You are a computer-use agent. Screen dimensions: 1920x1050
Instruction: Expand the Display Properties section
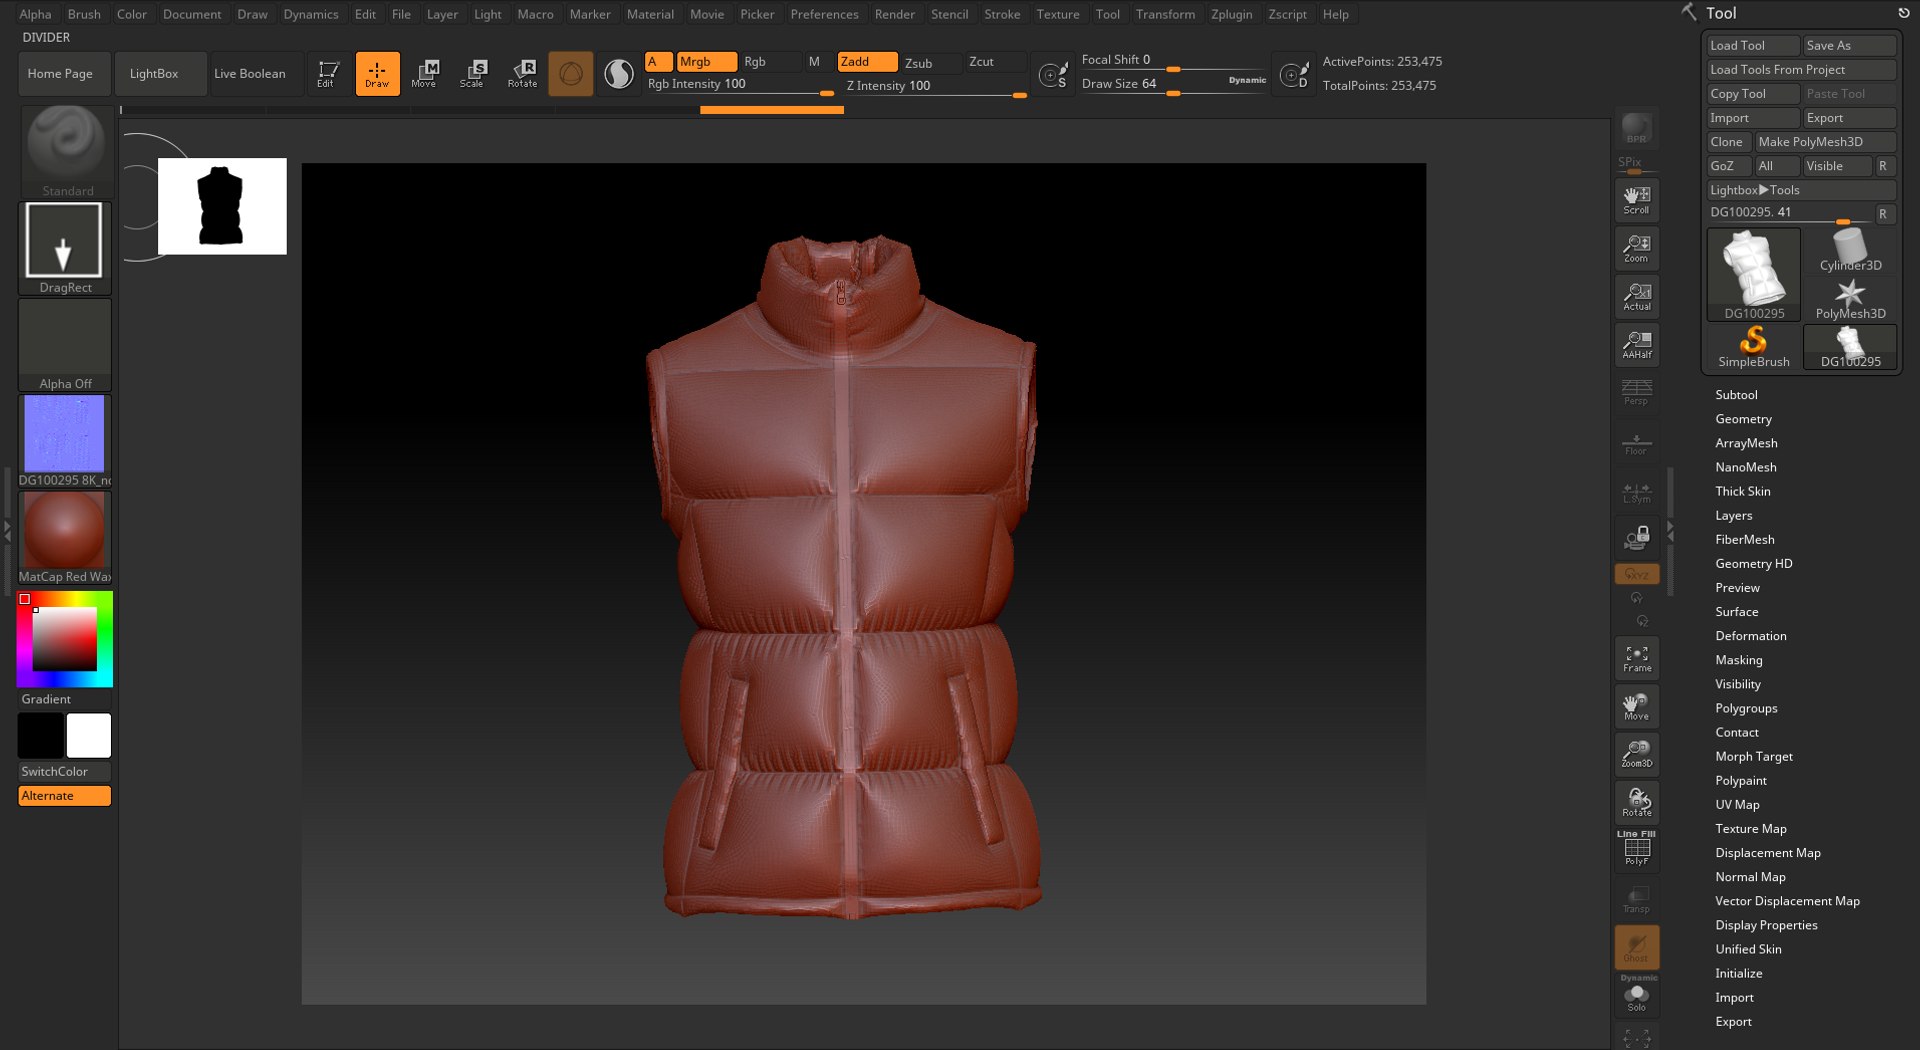(1766, 925)
